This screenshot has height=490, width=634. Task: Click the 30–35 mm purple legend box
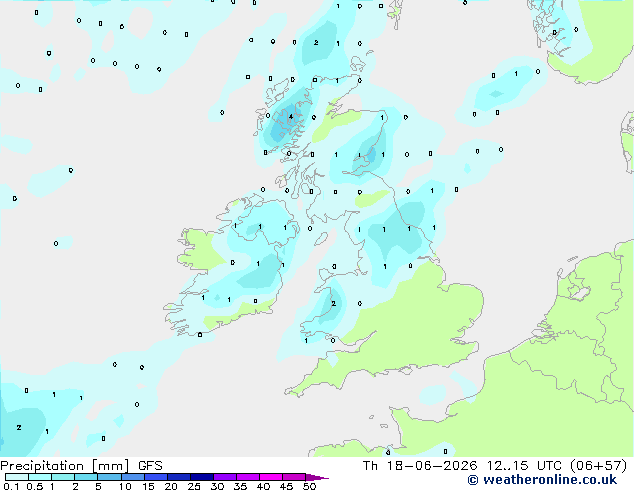[225, 477]
